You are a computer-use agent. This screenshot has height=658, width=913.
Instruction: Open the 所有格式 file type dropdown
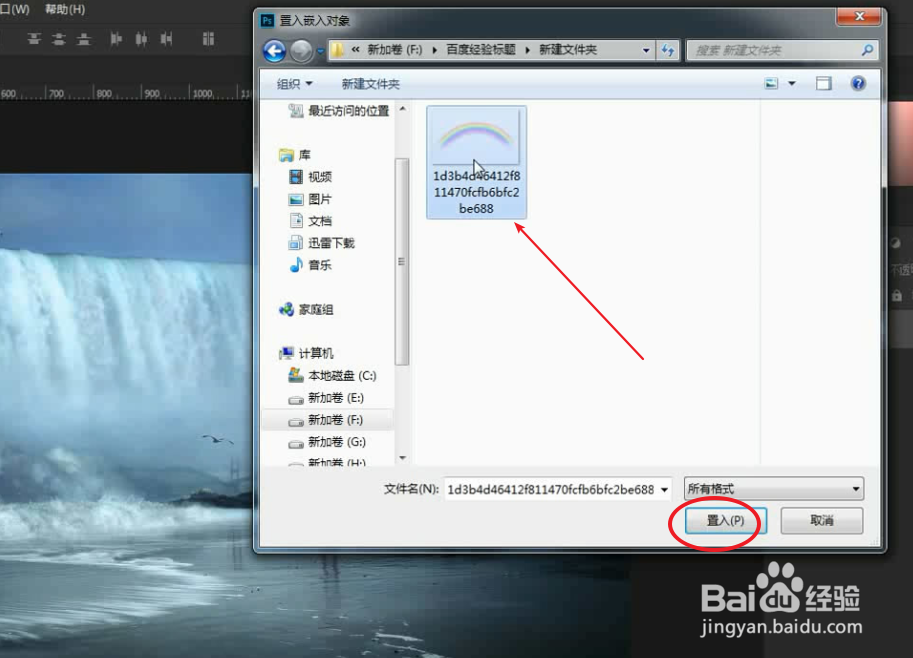pos(774,489)
